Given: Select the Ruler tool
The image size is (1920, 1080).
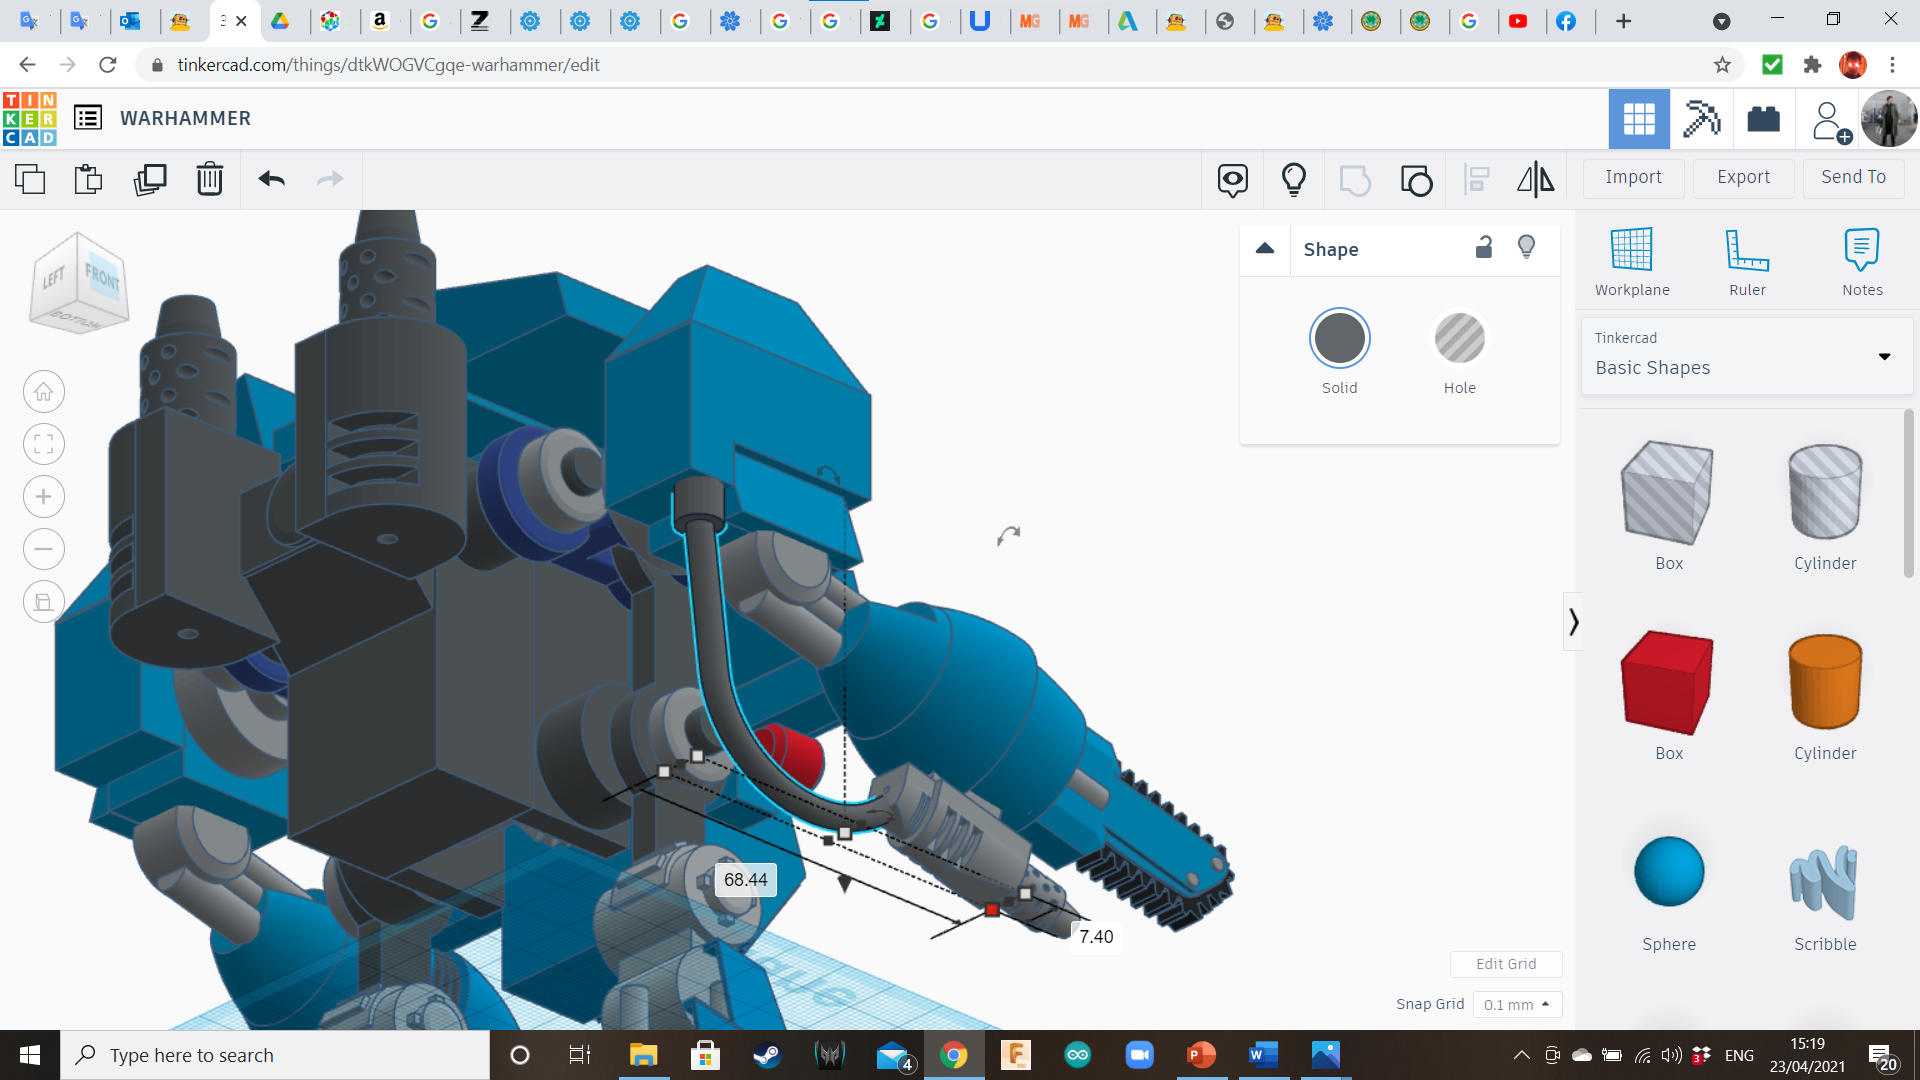Looking at the screenshot, I should (1747, 262).
